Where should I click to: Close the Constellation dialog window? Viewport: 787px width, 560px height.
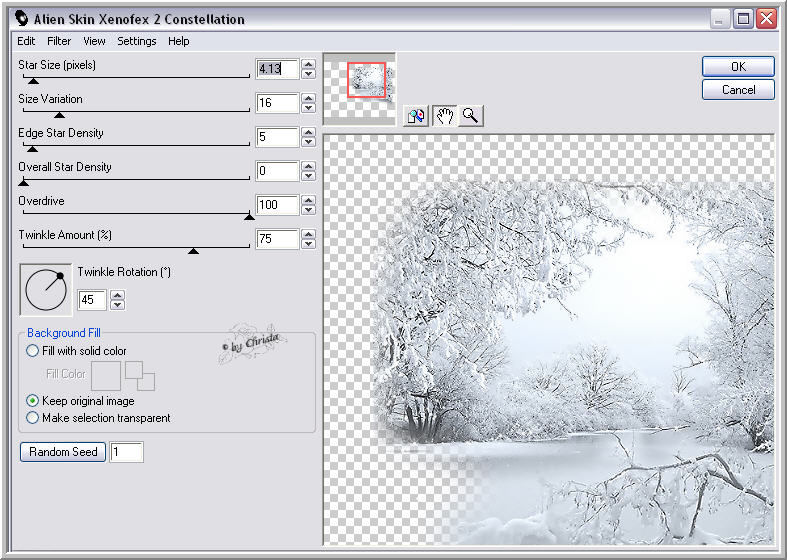pos(766,19)
